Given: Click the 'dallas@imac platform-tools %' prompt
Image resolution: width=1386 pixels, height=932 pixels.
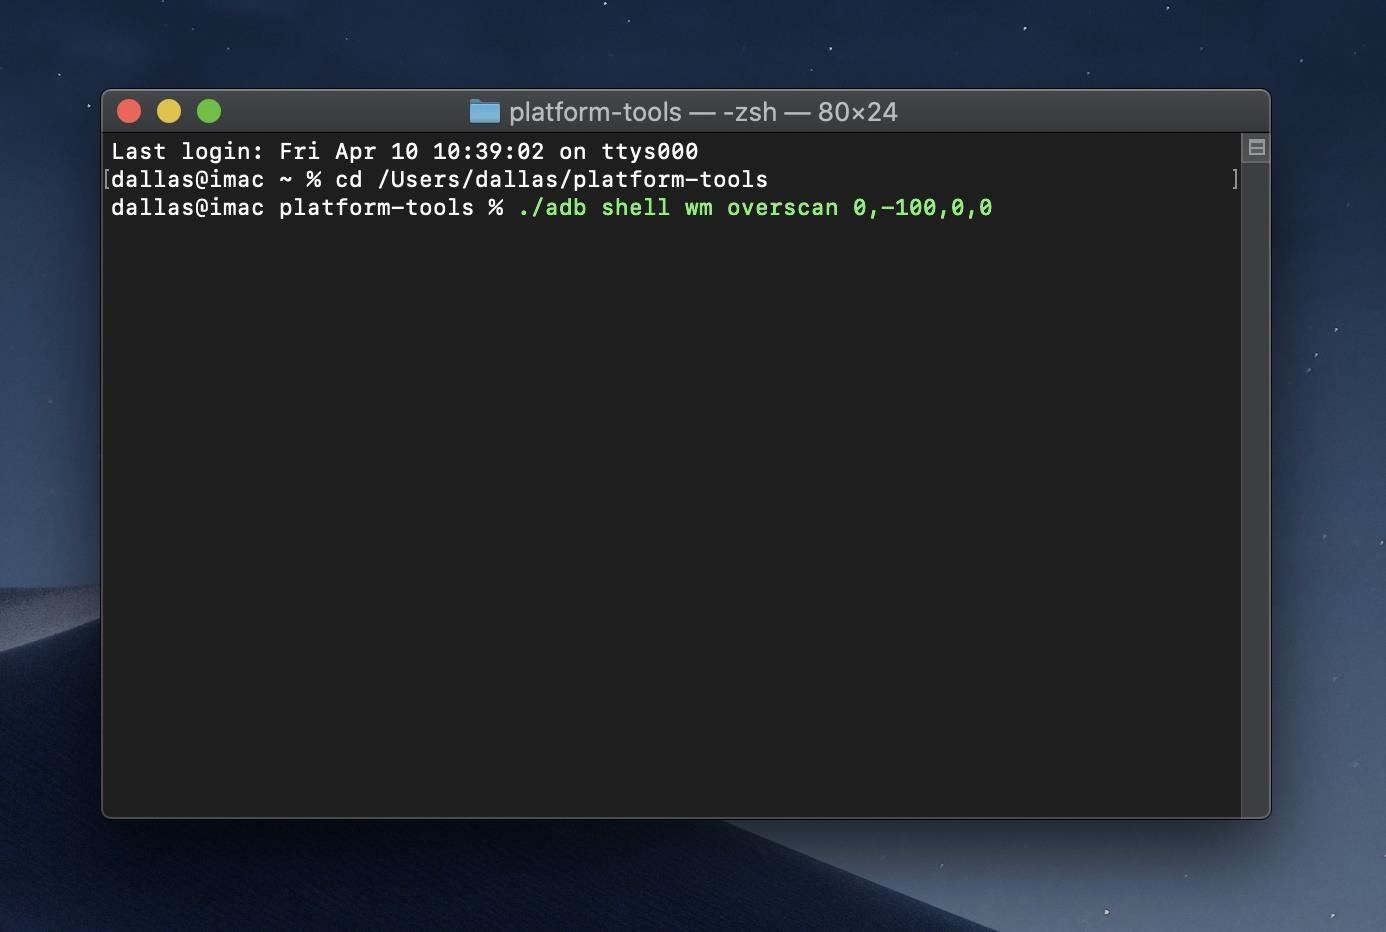Looking at the screenshot, I should (x=307, y=208).
